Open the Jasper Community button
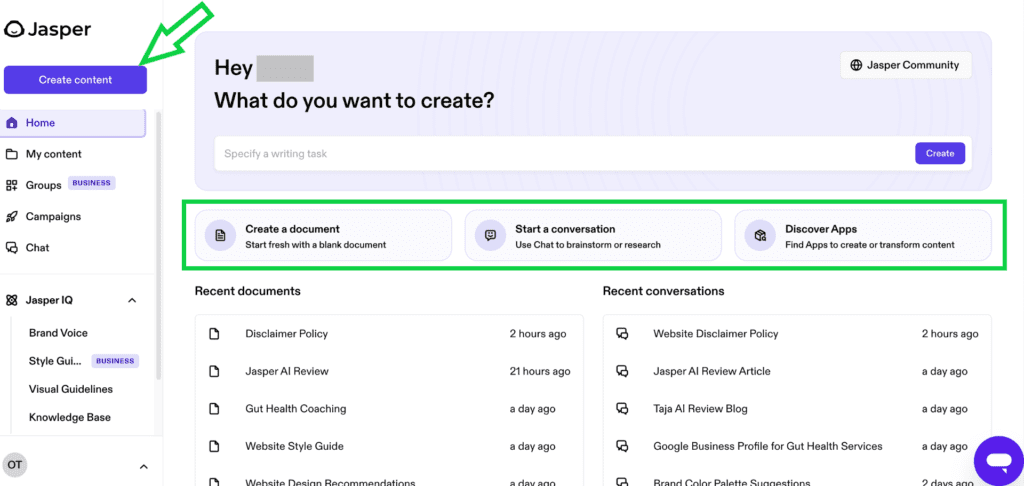The height and width of the screenshot is (486, 1024). pyautogui.click(x=906, y=65)
